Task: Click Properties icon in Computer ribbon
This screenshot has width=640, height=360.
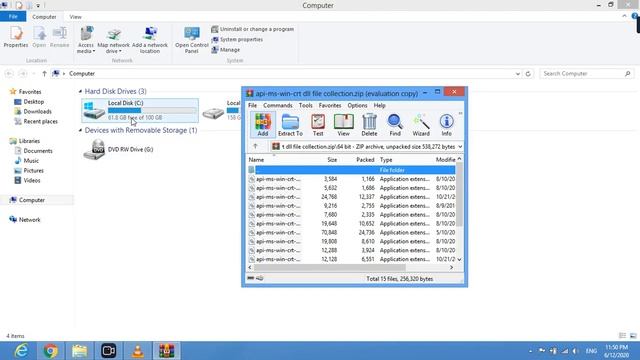Action: tap(16, 37)
